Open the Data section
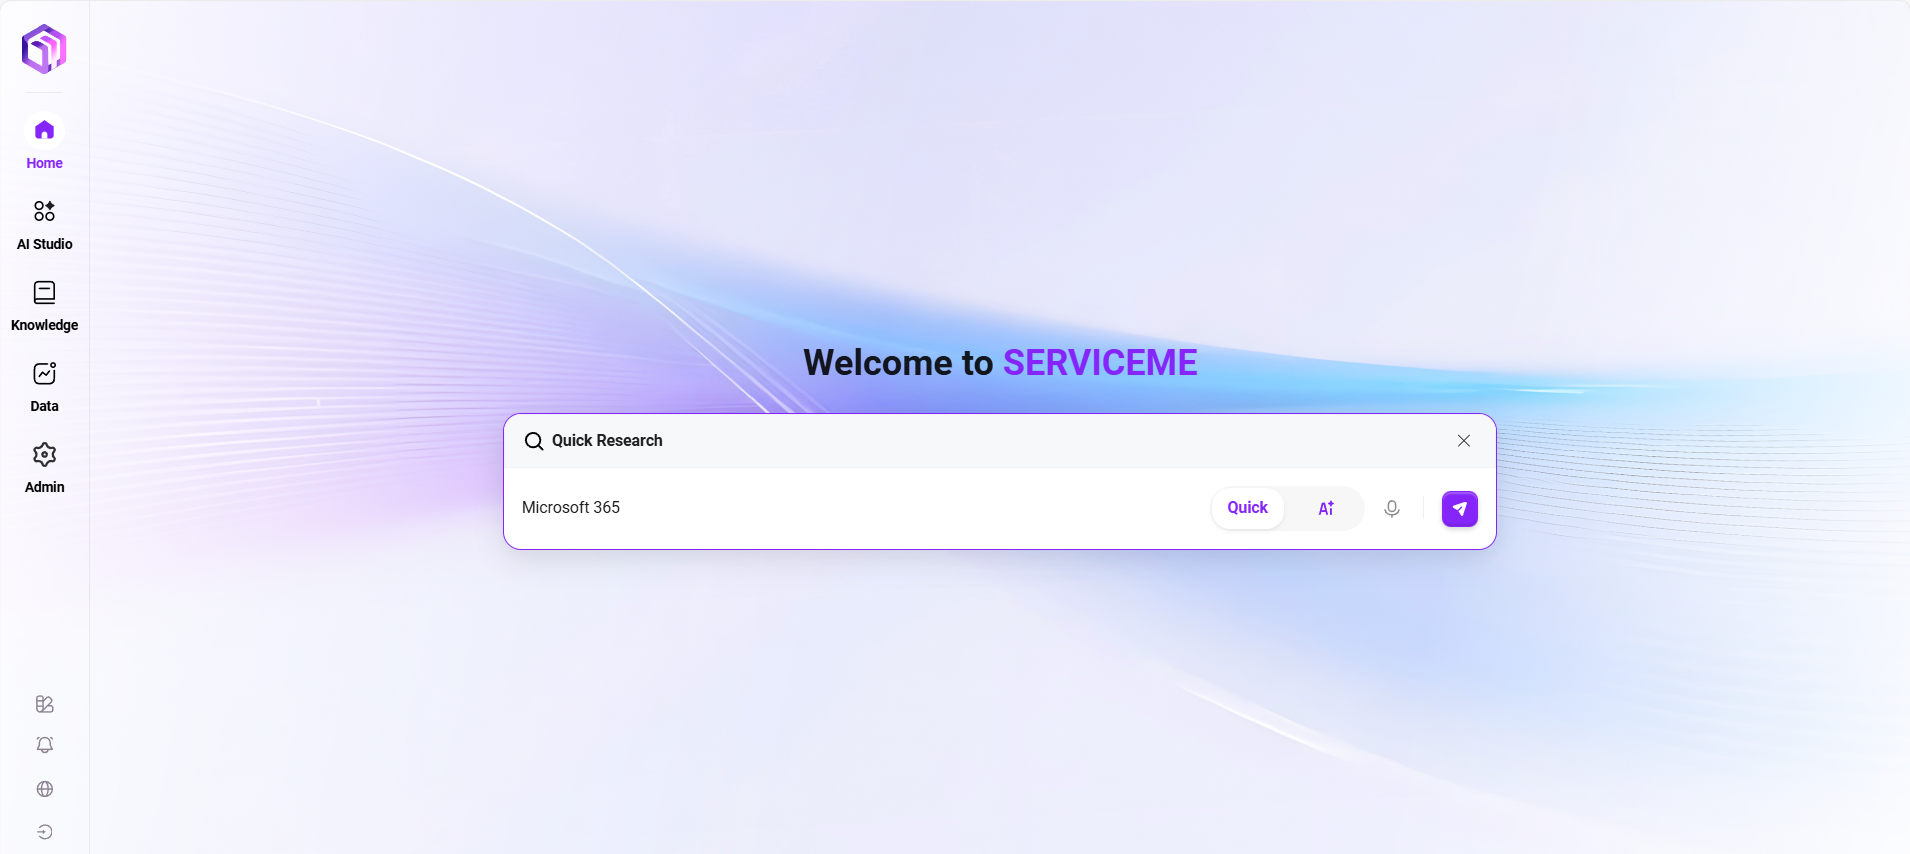 [44, 385]
